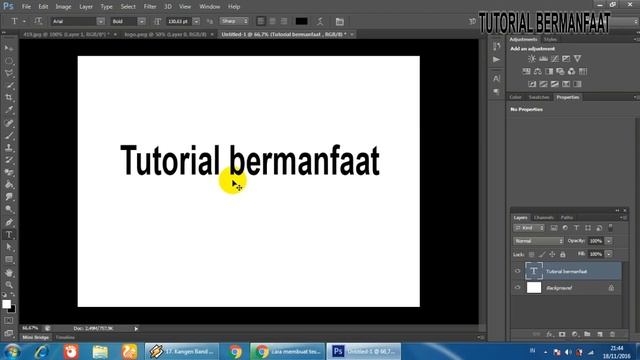The height and width of the screenshot is (360, 640).
Task: Click the text color swatch in options bar
Action: click(301, 21)
